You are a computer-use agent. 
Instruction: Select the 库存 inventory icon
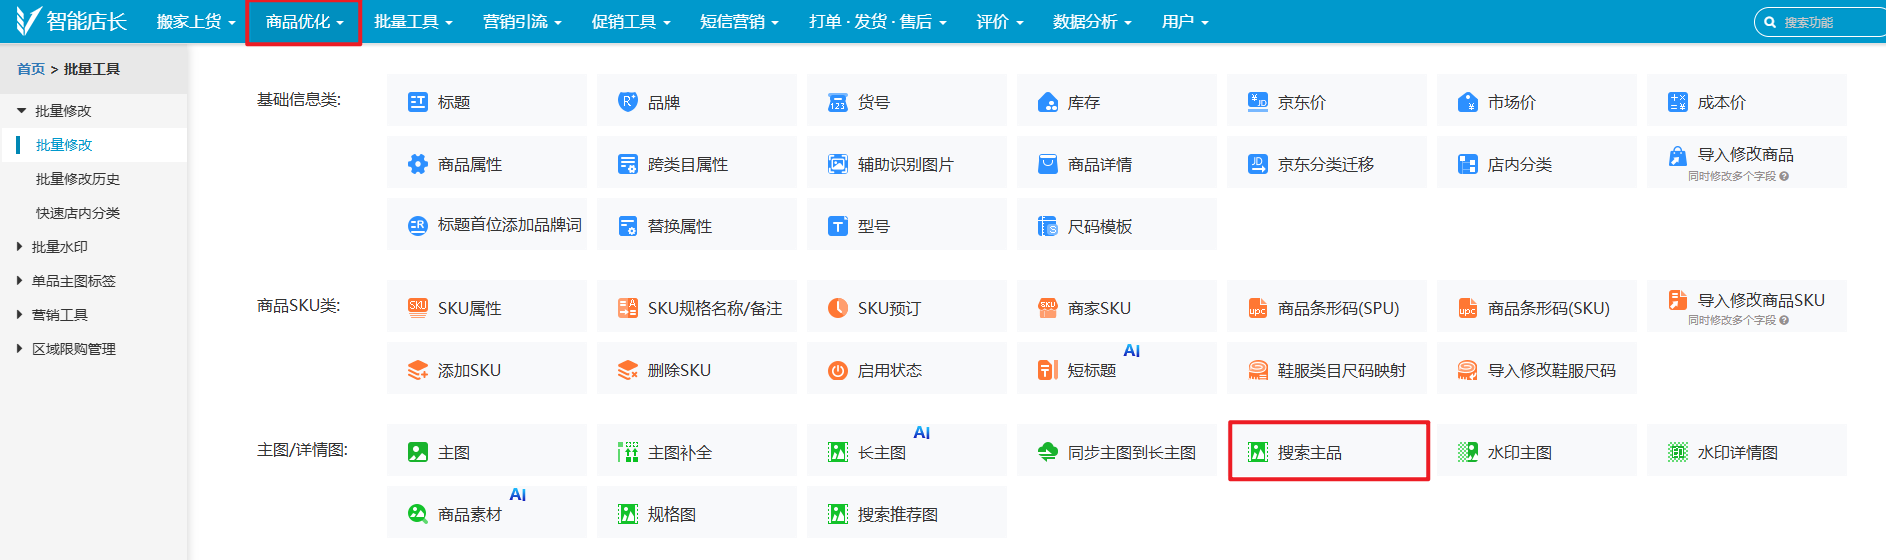[x=1048, y=102]
